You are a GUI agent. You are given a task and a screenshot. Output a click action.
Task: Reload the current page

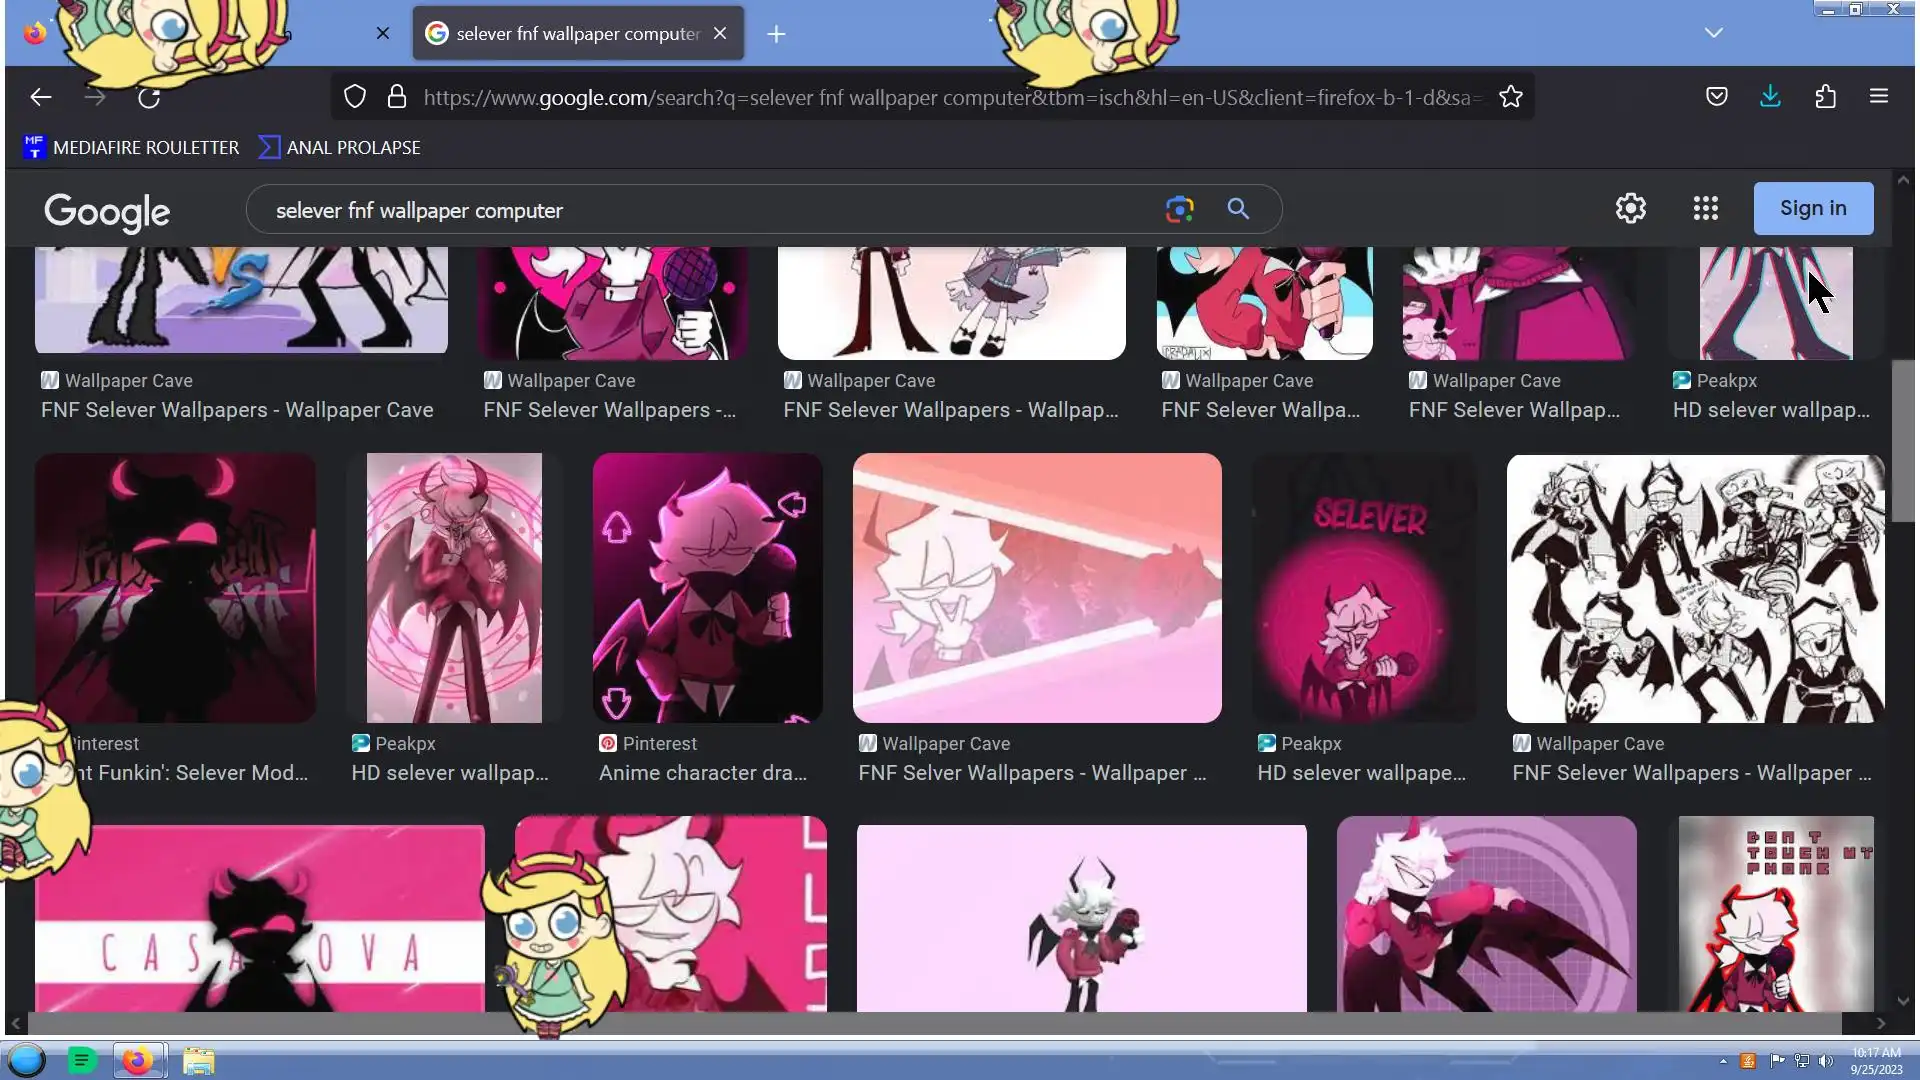(149, 97)
